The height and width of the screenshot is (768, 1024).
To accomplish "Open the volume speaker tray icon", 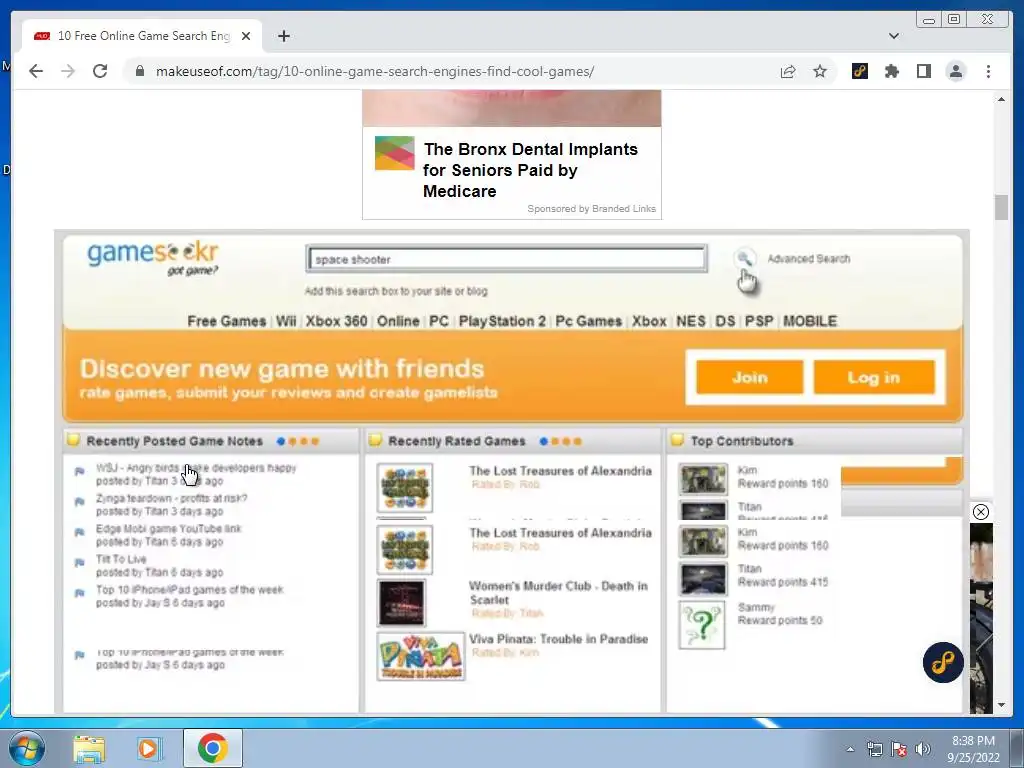I will pos(923,749).
